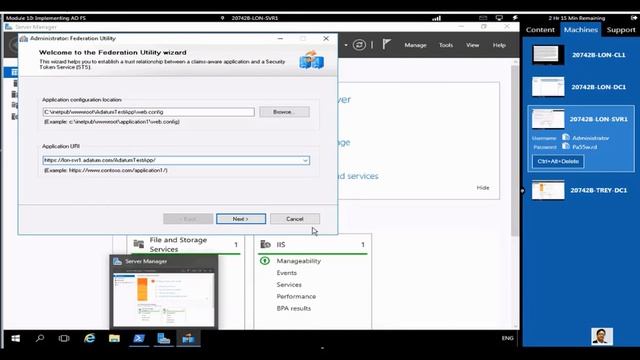Click Performance under the IIS tile
640x360 pixels.
(x=296, y=296)
